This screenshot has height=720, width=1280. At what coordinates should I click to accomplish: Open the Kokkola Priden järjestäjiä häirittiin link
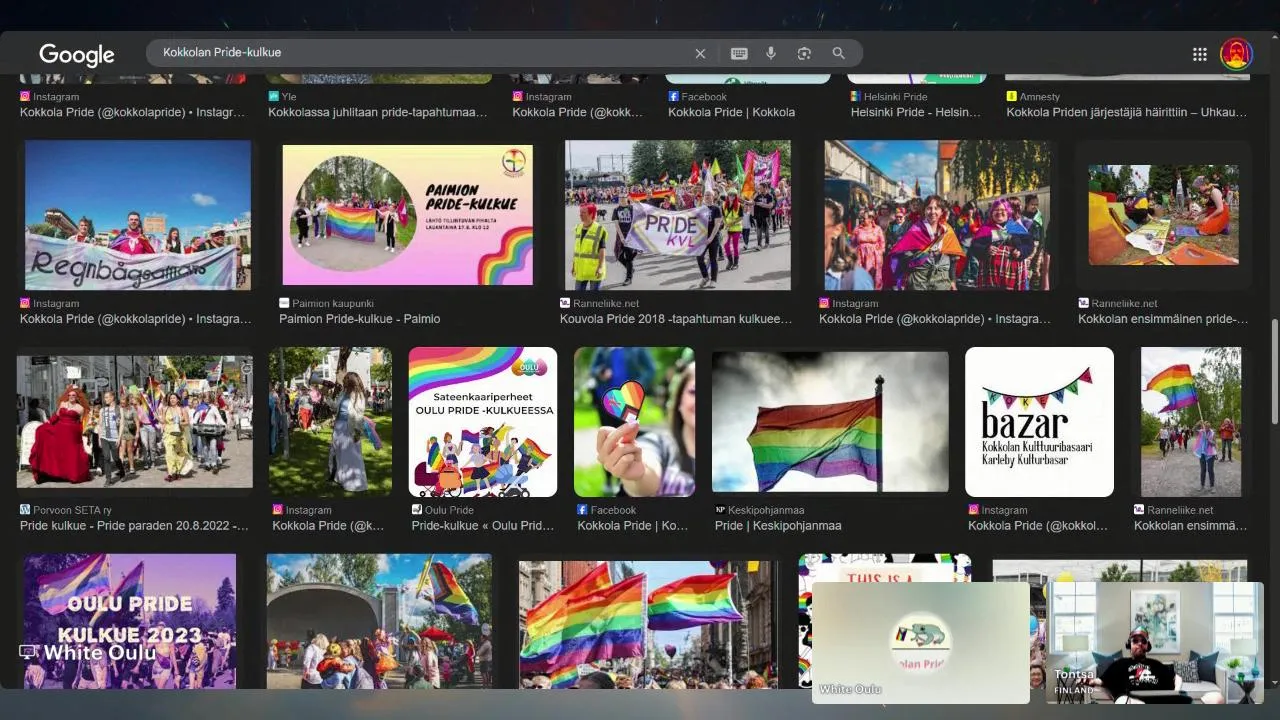[1127, 112]
